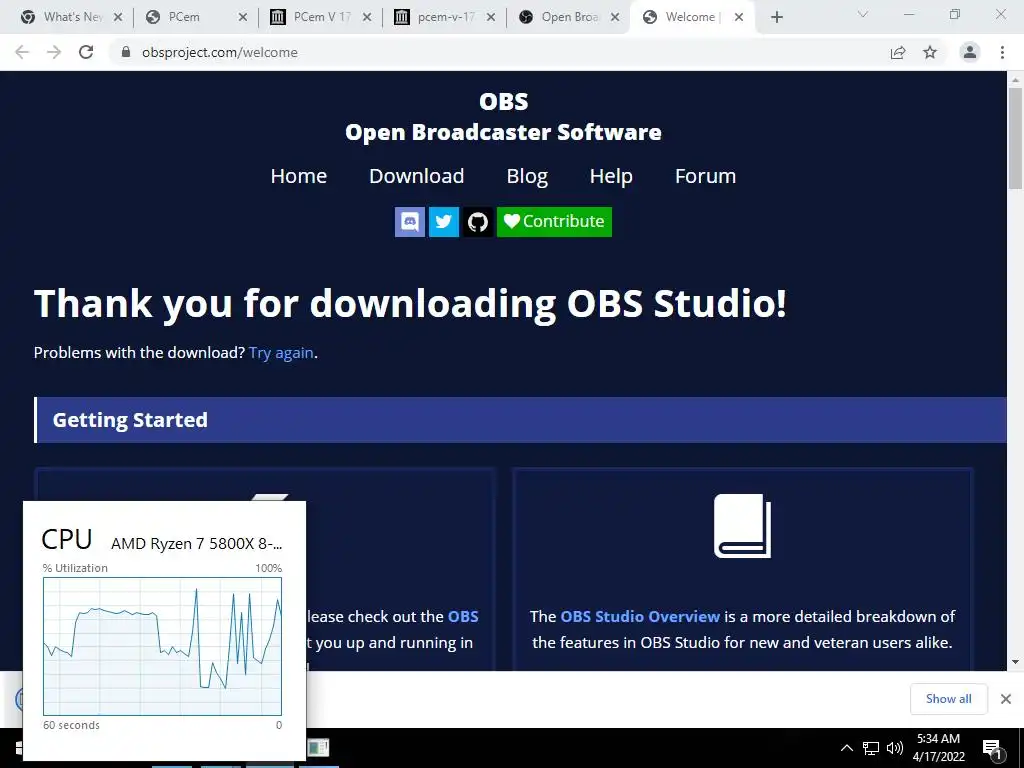Show hidden tray icons with the up chevron
This screenshot has width=1024, height=768.
[846, 748]
